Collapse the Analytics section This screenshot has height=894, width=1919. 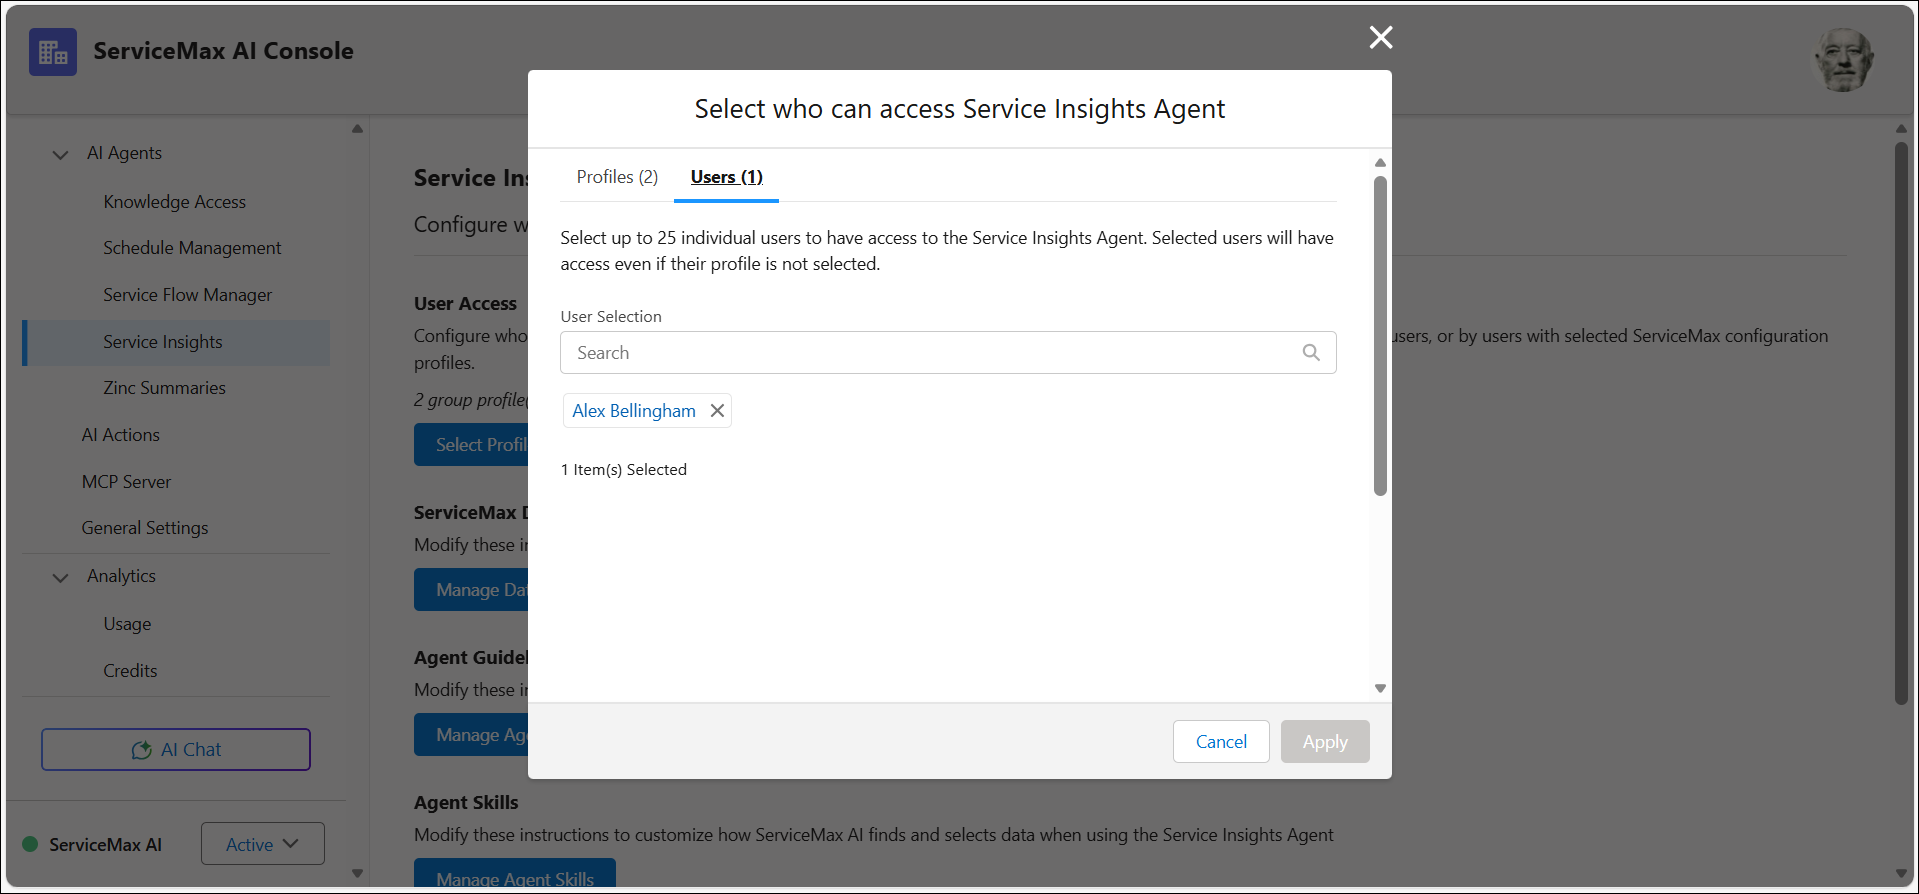pyautogui.click(x=60, y=577)
